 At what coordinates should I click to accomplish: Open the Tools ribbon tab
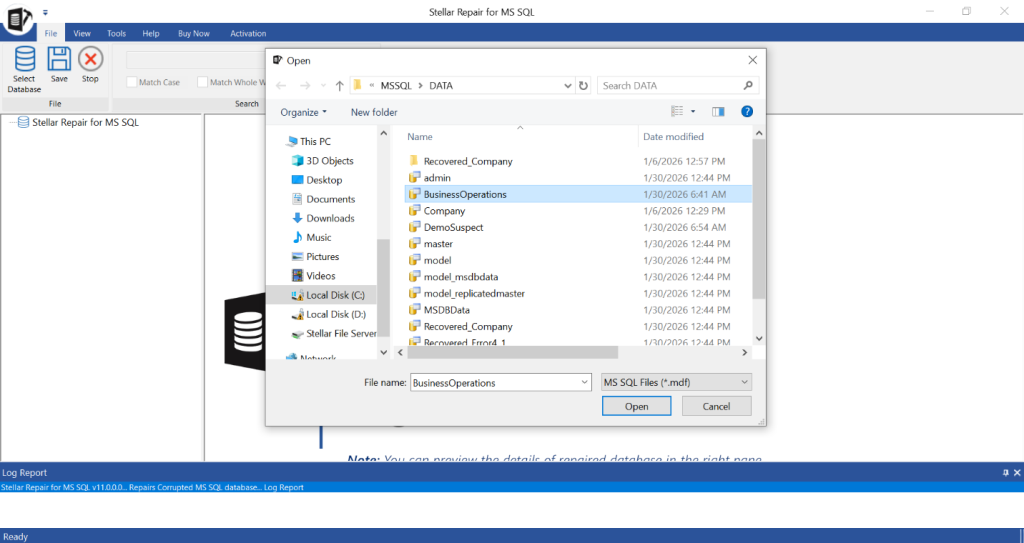pyautogui.click(x=116, y=33)
